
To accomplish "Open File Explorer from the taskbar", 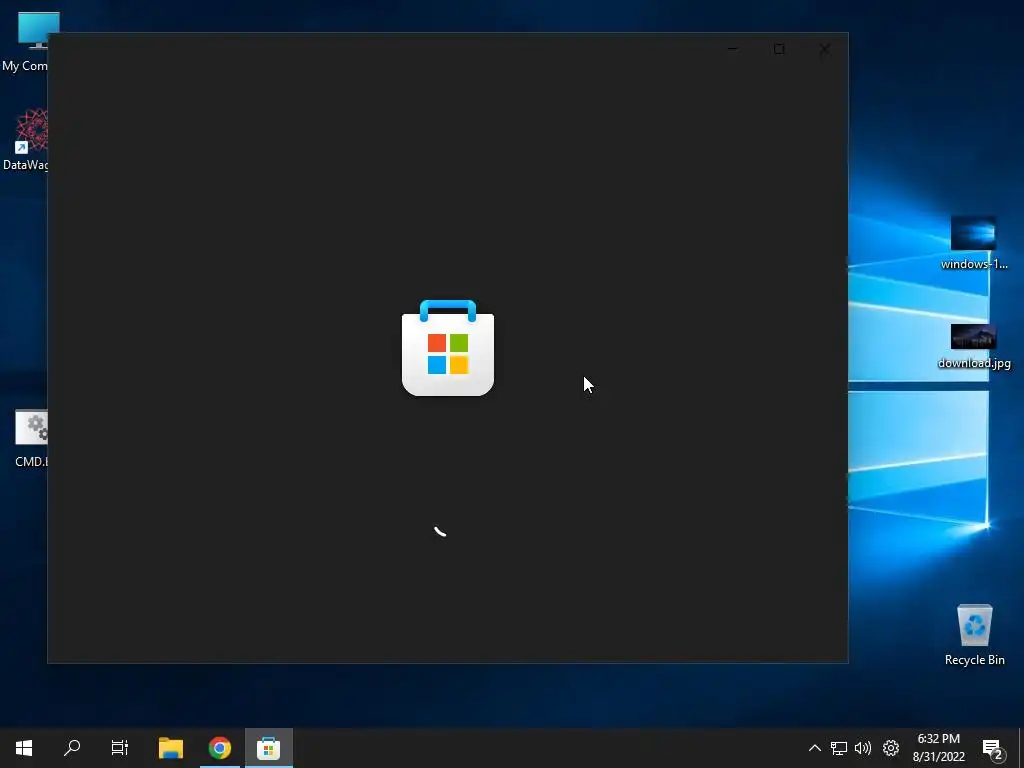I will coord(171,748).
